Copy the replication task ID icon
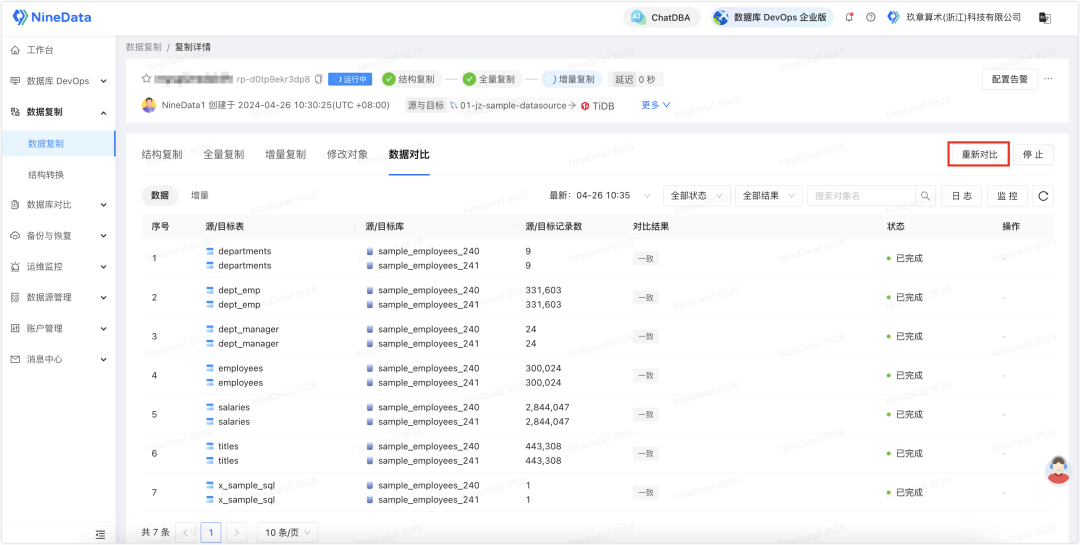Viewport: 1080px width, 545px height. (318, 79)
